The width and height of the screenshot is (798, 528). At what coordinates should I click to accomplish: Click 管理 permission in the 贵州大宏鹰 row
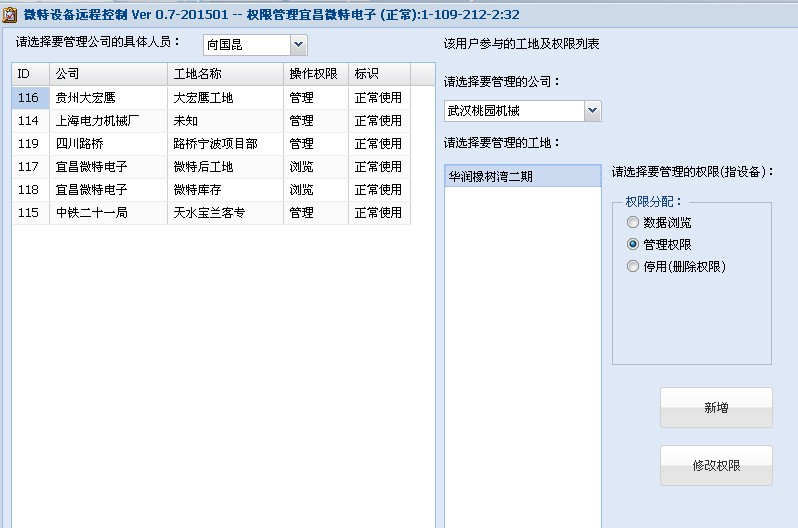[x=316, y=97]
